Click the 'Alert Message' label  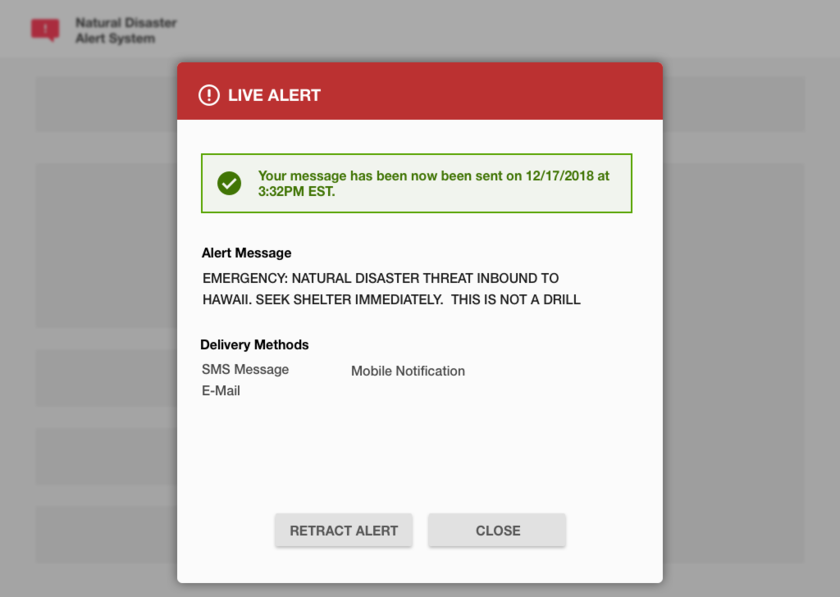click(246, 253)
